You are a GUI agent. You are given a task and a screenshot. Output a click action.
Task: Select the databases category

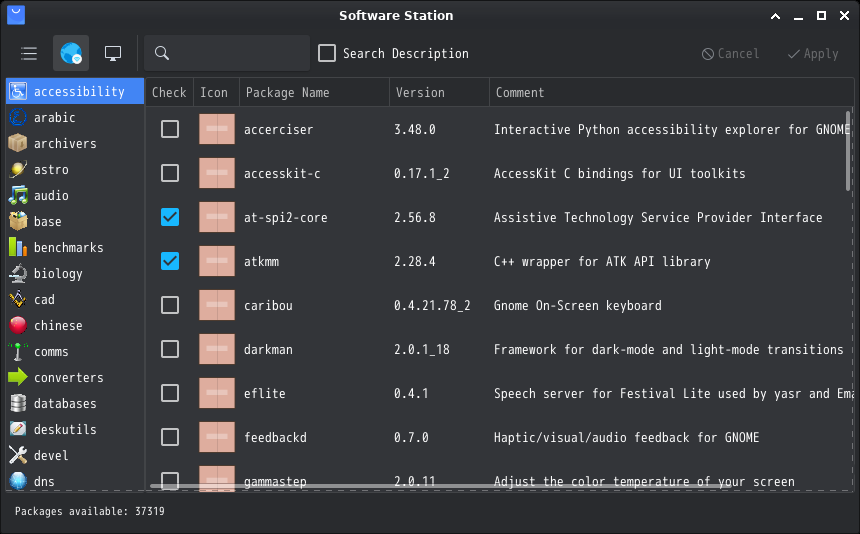point(65,404)
